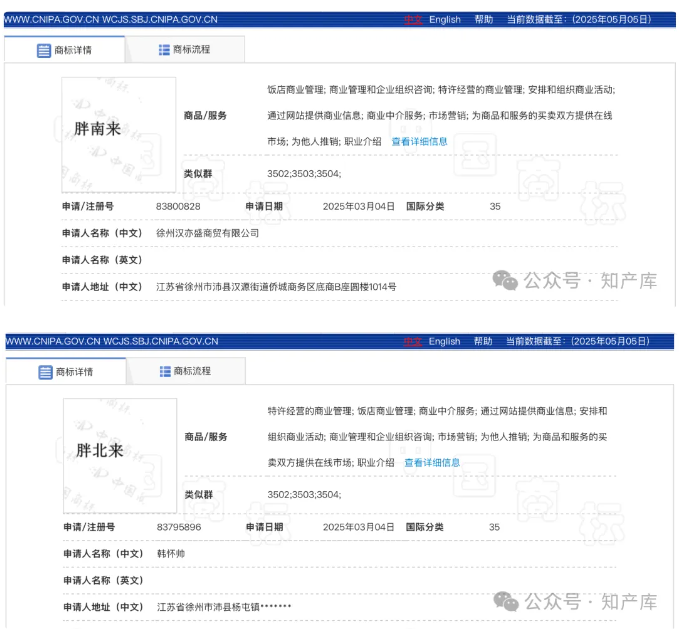The image size is (682, 629).
Task: Open 查看详细信息 link for 胖北来 services
Action: coord(432,463)
